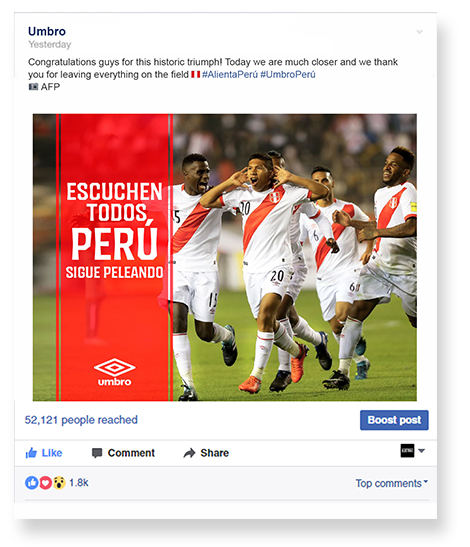Click the thumbs-up Like icon

click(31, 453)
